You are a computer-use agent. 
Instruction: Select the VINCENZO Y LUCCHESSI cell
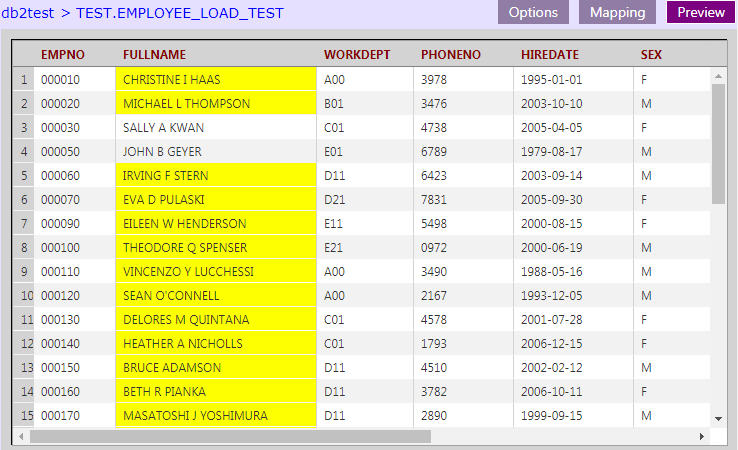click(x=216, y=272)
